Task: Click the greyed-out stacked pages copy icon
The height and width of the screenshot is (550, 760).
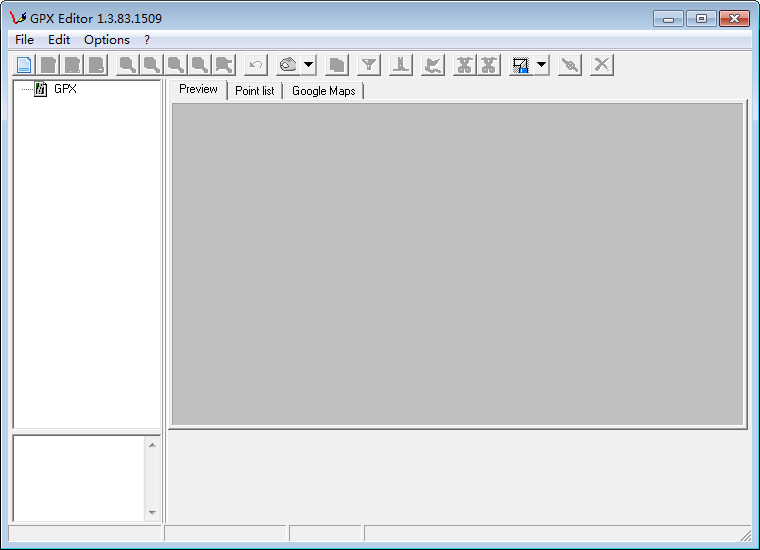Action: pyautogui.click(x=337, y=64)
